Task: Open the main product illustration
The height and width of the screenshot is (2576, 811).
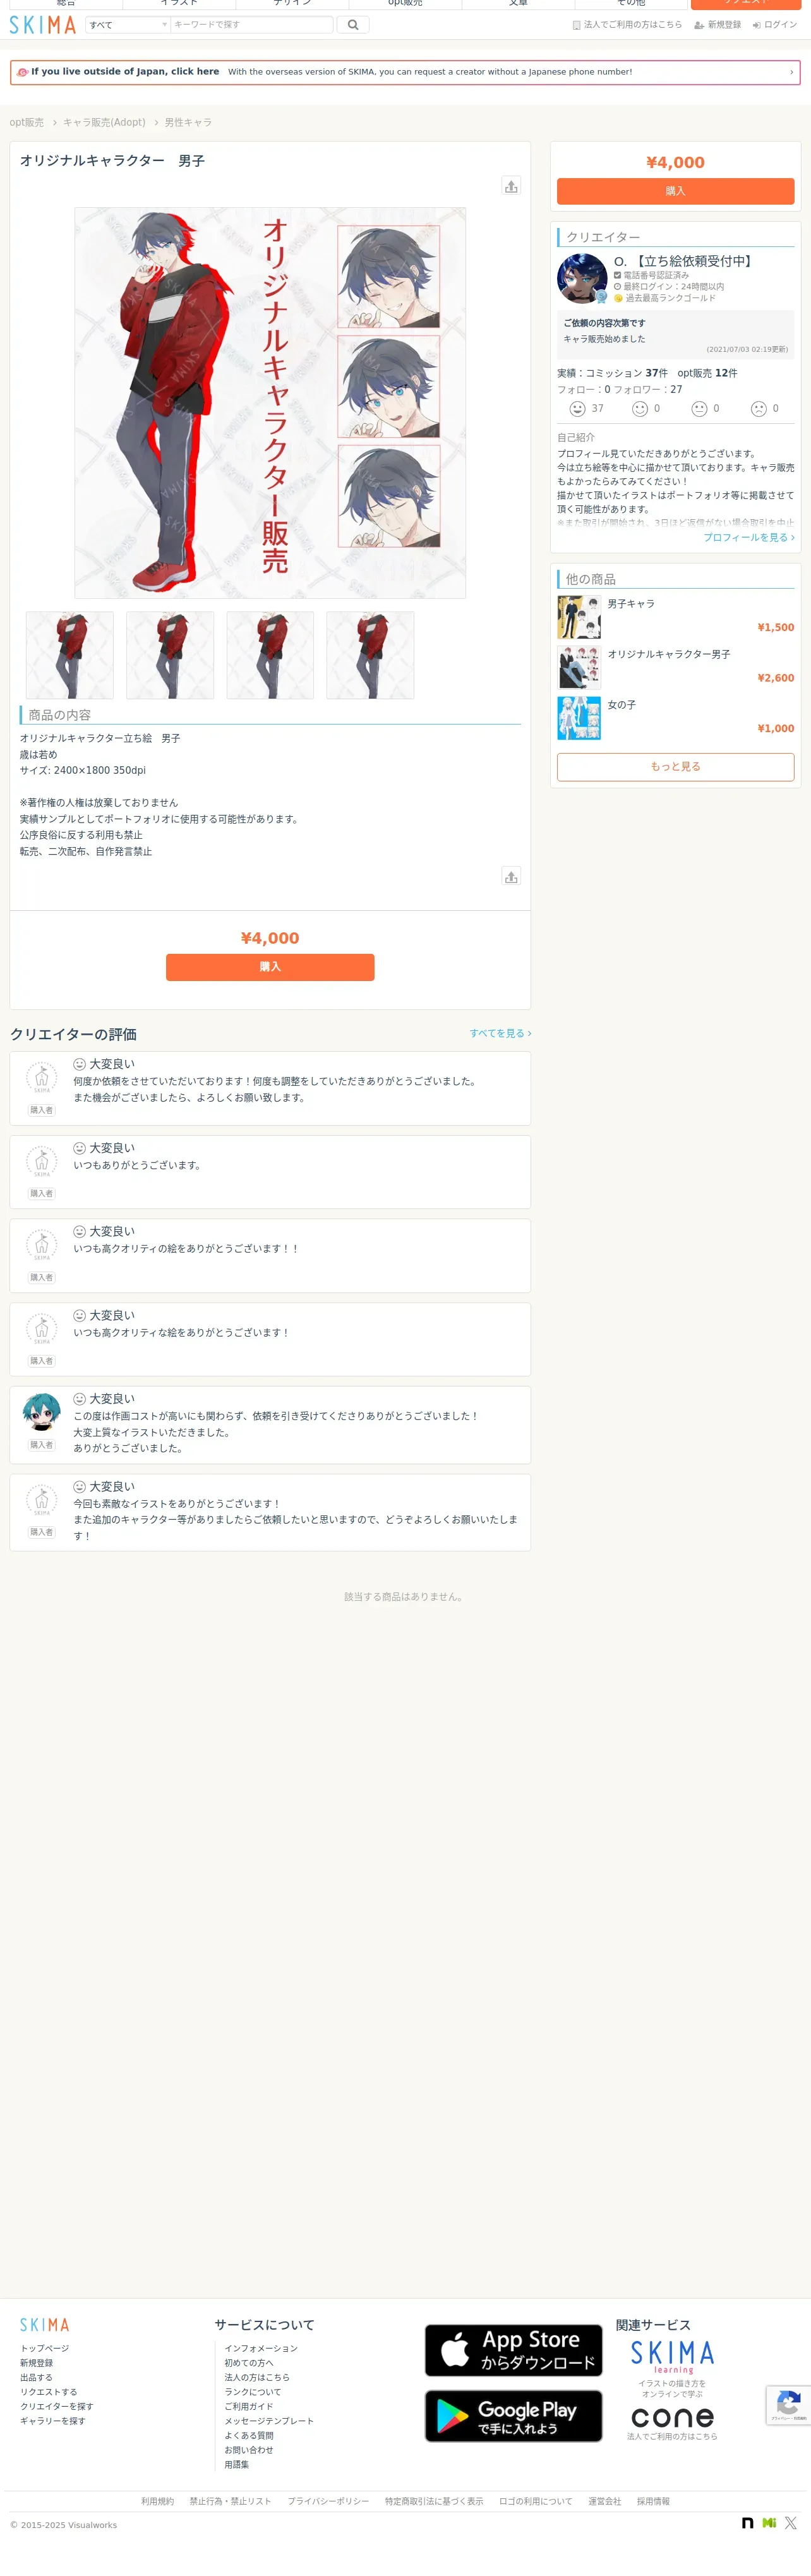Action: 270,403
